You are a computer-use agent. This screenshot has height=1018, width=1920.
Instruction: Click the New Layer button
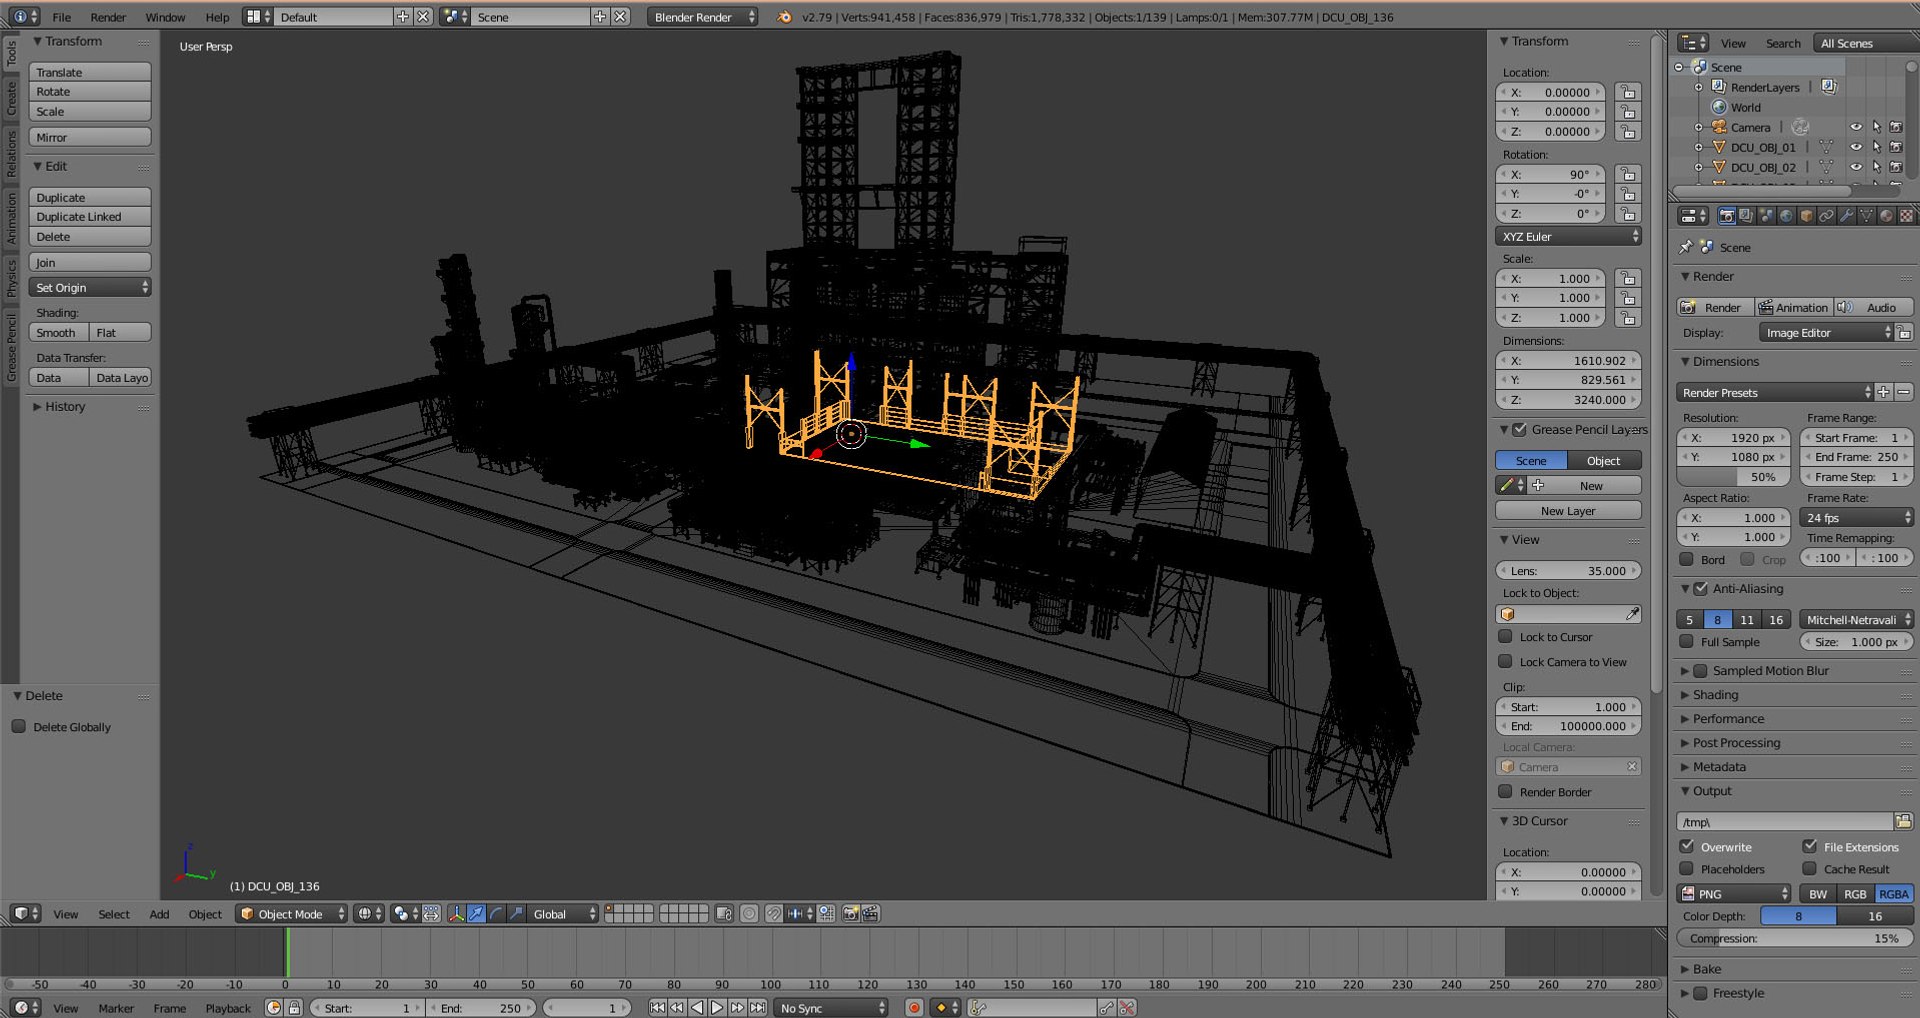pyautogui.click(x=1568, y=510)
